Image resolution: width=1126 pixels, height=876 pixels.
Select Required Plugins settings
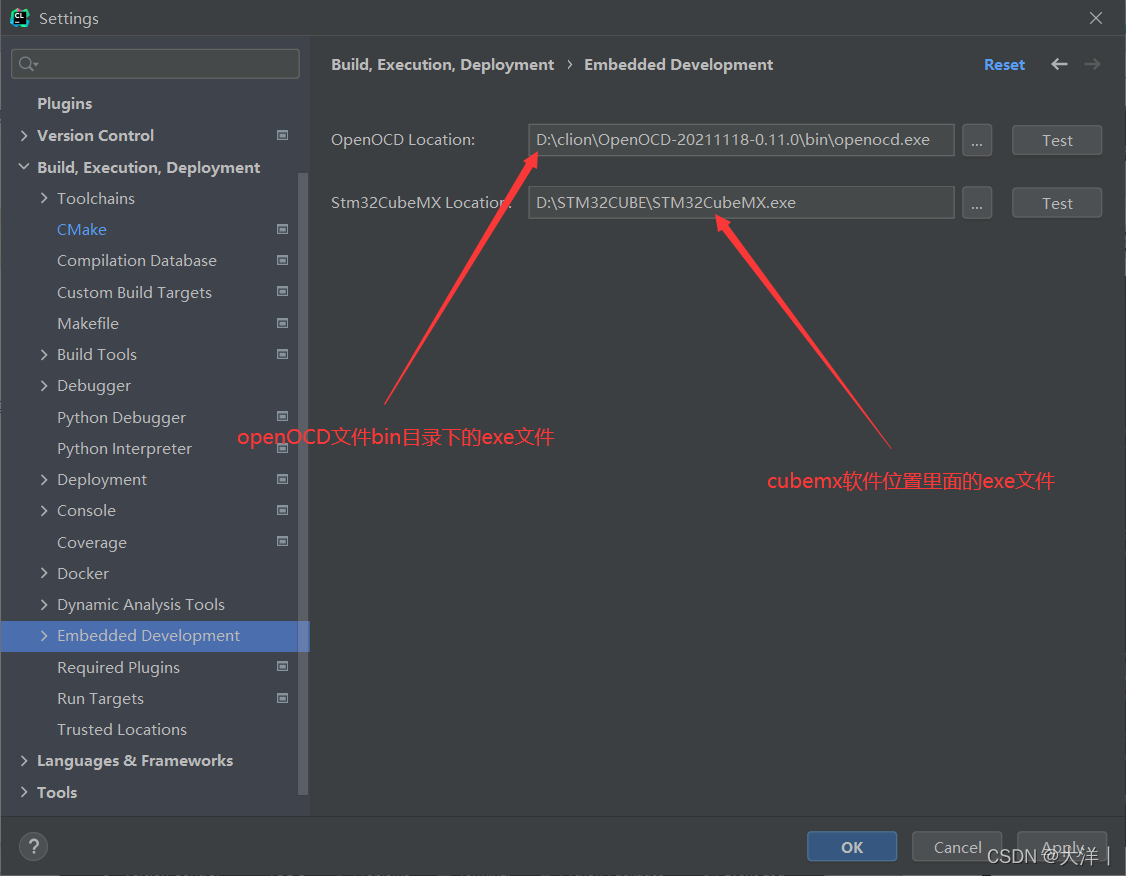(118, 667)
